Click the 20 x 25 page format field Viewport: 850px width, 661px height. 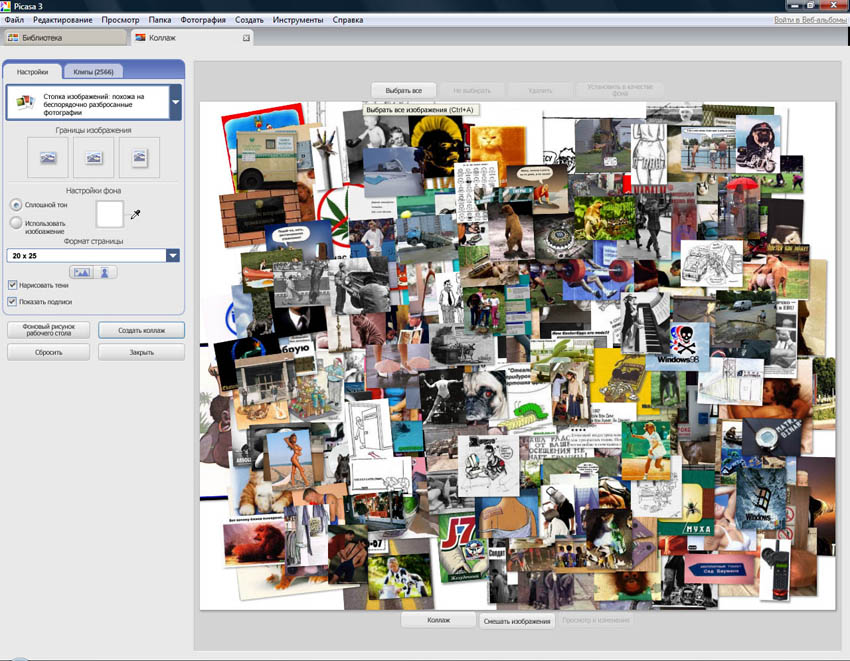click(87, 255)
